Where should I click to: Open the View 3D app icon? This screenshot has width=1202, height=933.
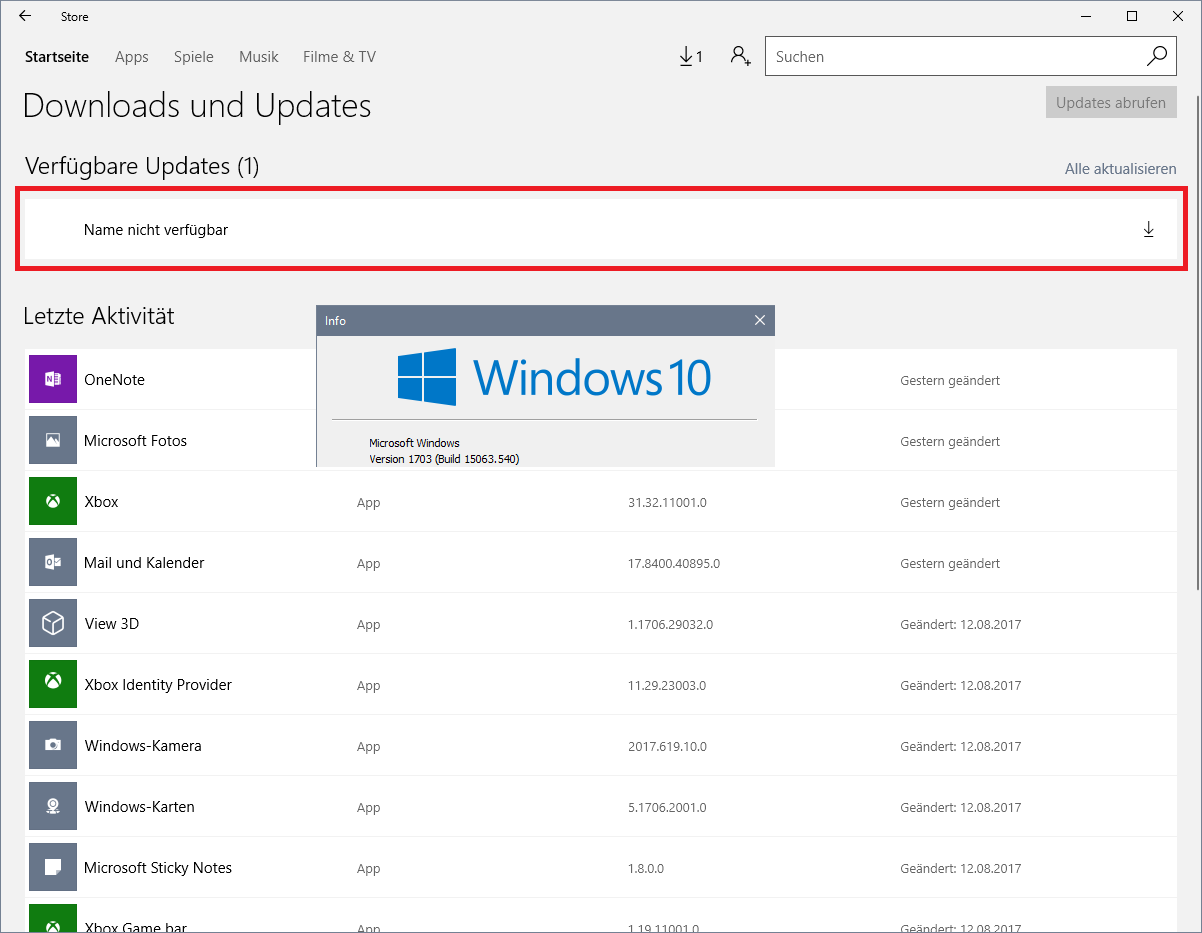53,624
